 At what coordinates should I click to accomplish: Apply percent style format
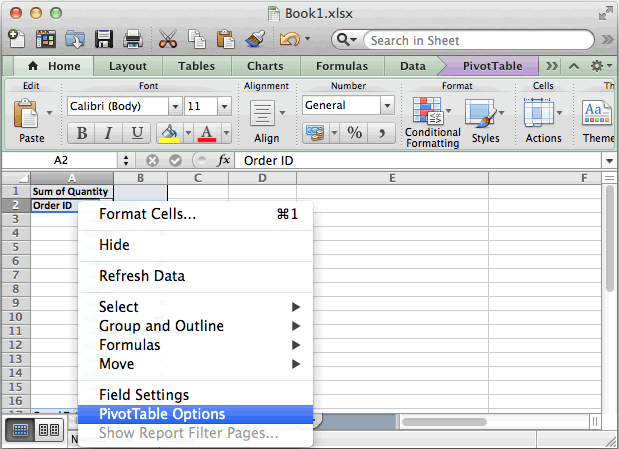tap(354, 133)
